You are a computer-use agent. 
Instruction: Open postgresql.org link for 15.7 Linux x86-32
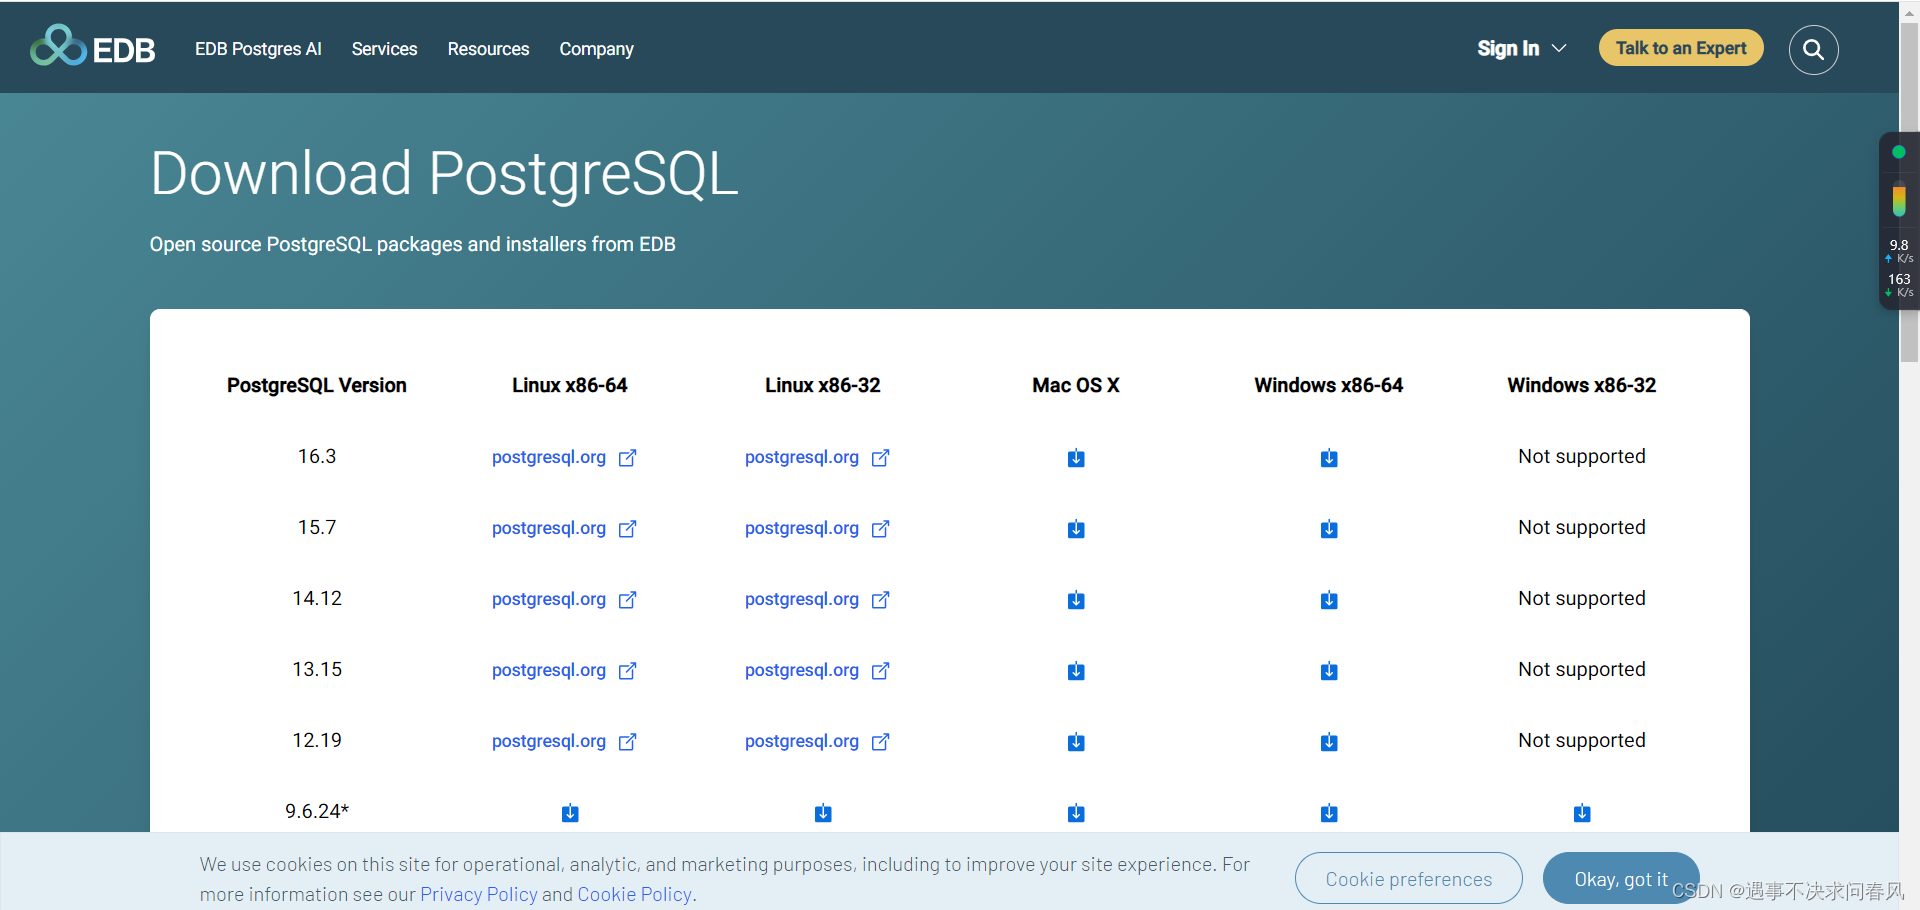[817, 528]
